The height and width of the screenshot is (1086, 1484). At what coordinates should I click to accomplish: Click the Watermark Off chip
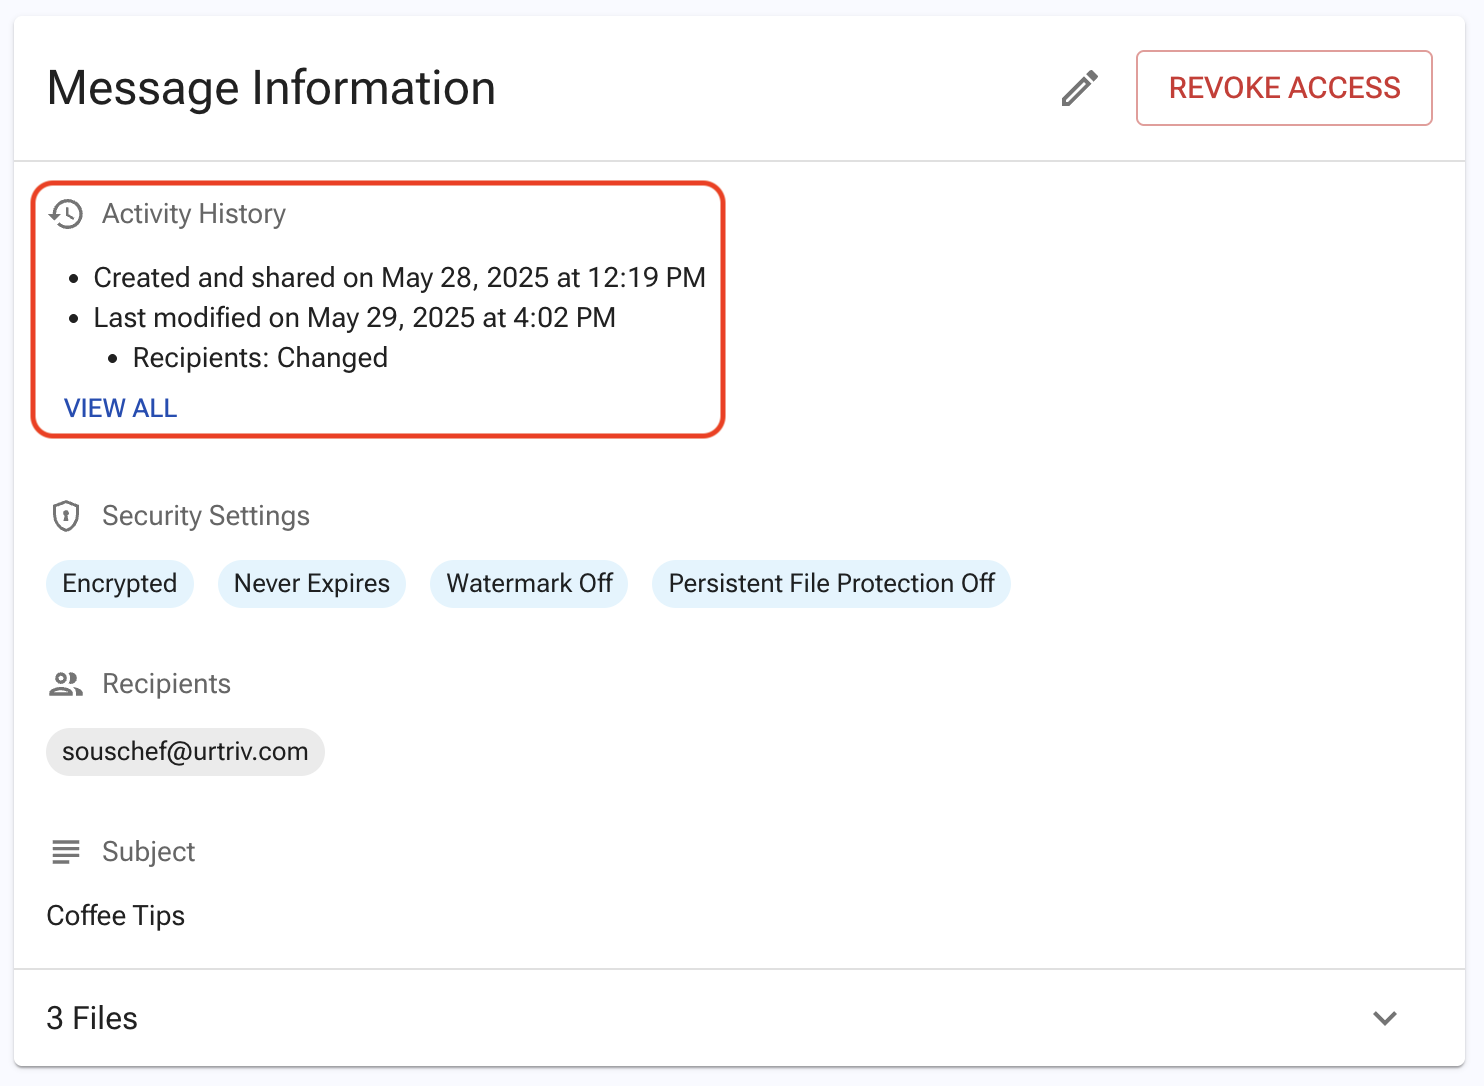[x=529, y=584]
